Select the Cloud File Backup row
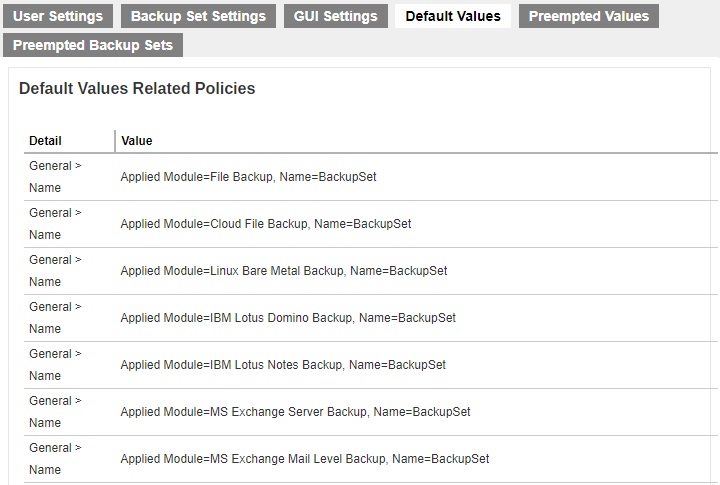 click(x=265, y=224)
